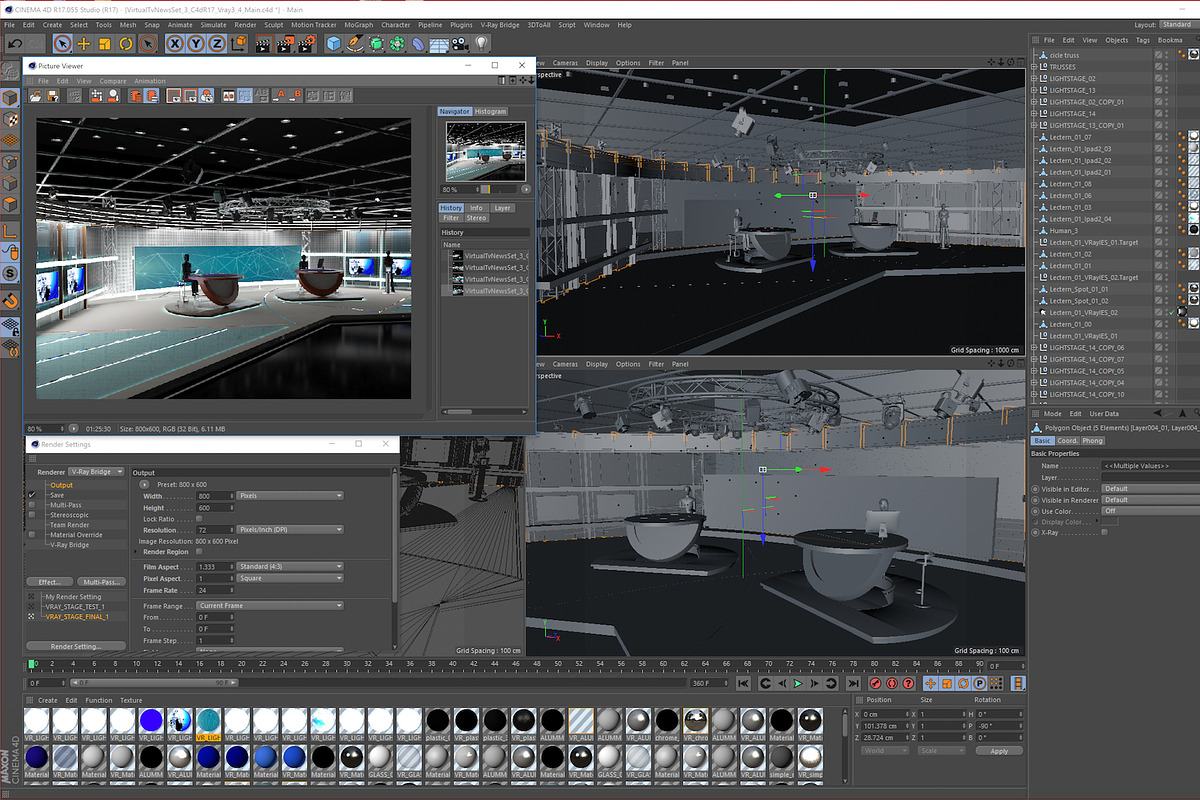
Task: Toggle the Z axis lock
Action: (217, 43)
